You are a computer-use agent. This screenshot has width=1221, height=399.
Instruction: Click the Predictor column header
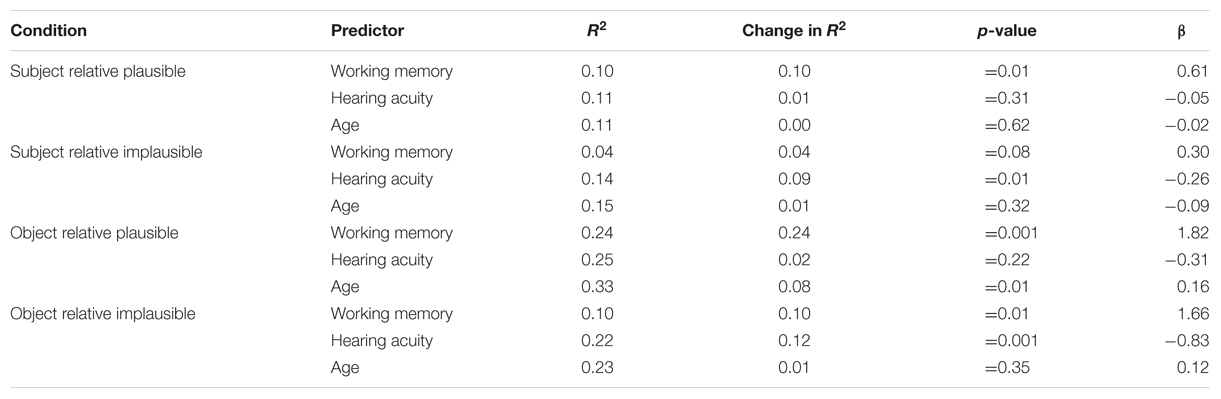click(x=367, y=31)
